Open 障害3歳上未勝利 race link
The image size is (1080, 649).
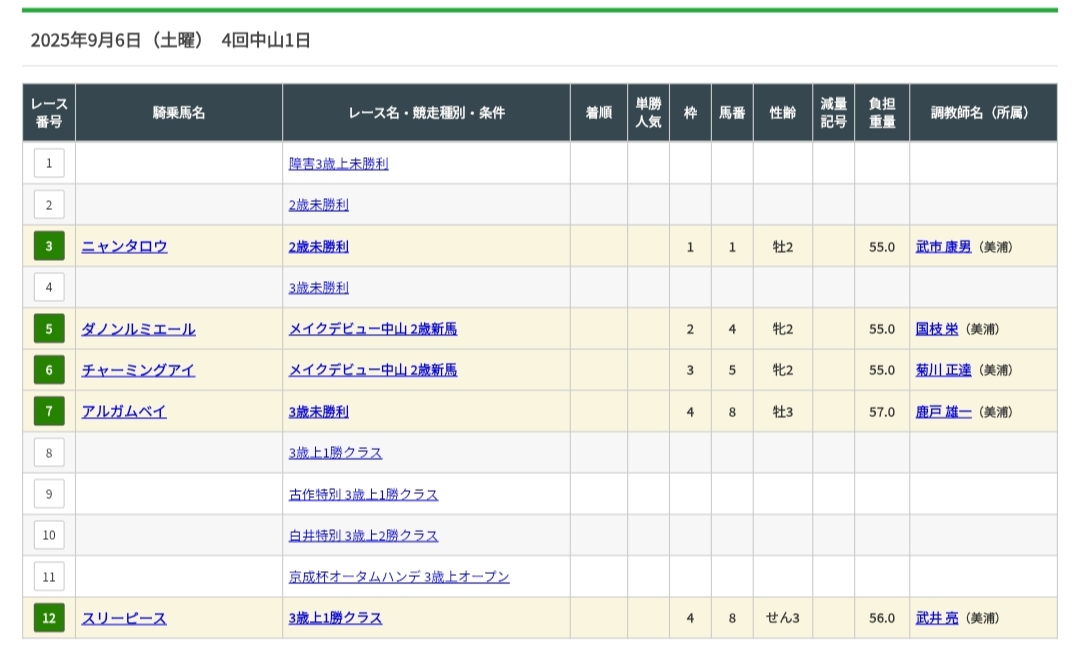(338, 163)
